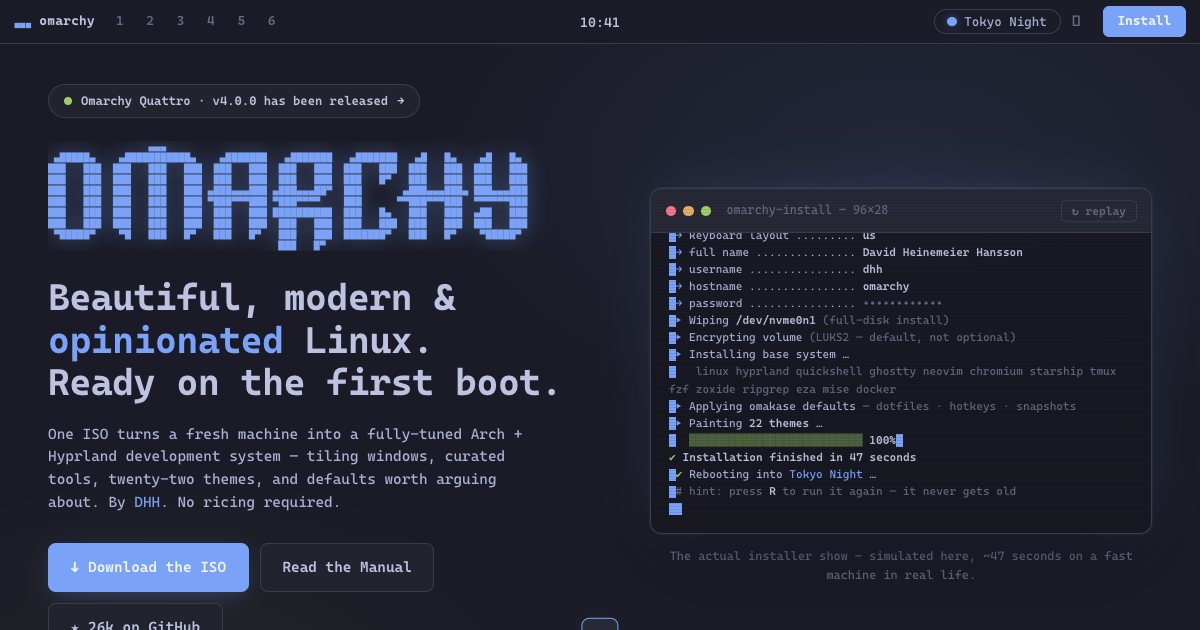Image resolution: width=1200 pixels, height=630 pixels.
Task: Click the full name David Heinemeier Hansson line
Action: [846, 252]
